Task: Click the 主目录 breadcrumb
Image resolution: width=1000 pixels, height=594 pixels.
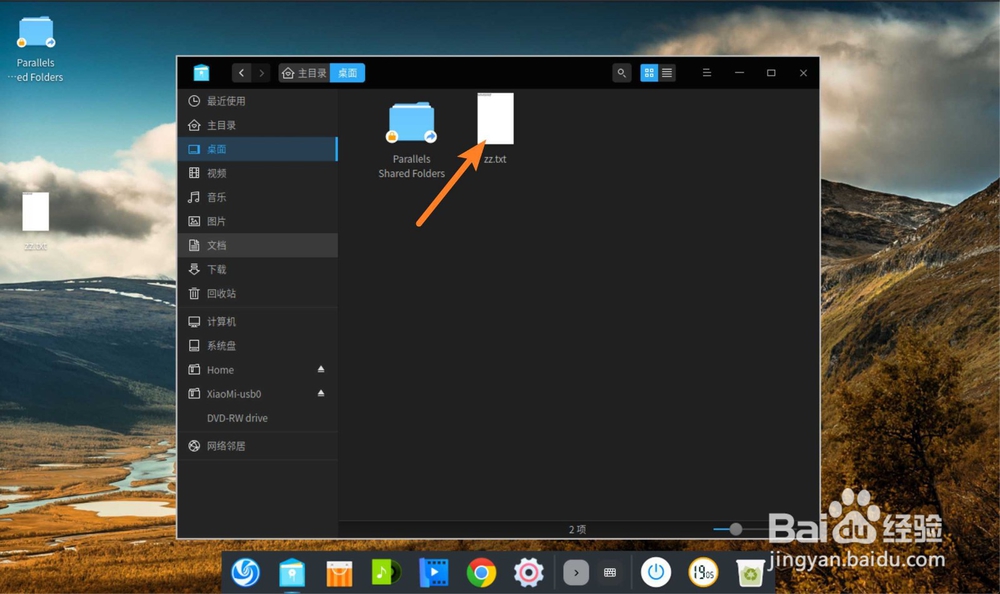Action: click(x=304, y=73)
